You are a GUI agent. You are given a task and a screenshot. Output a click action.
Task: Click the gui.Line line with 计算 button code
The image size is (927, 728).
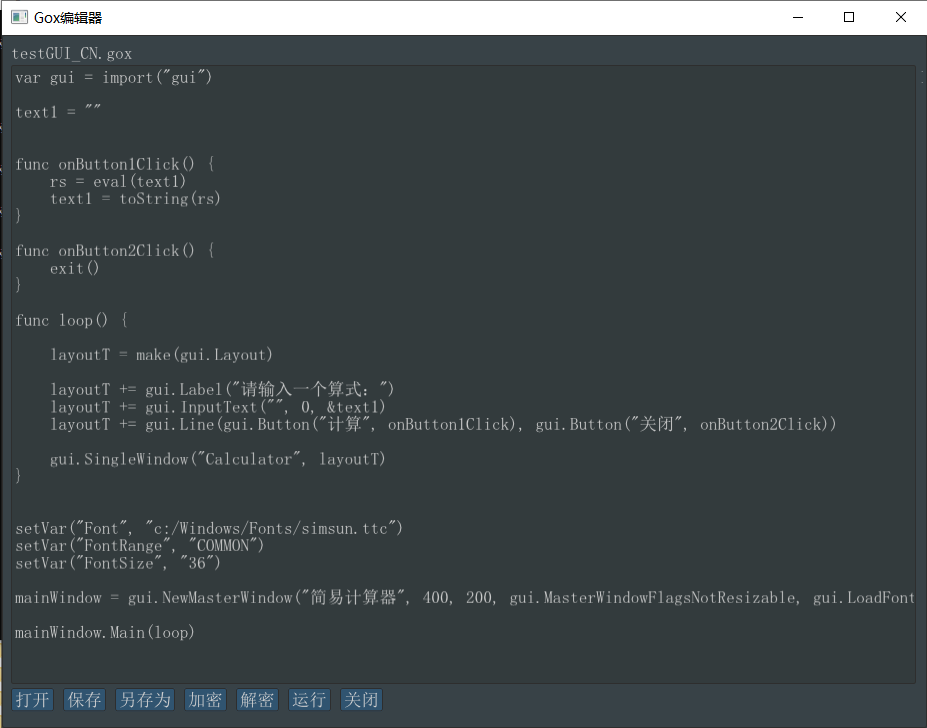pyautogui.click(x=443, y=425)
